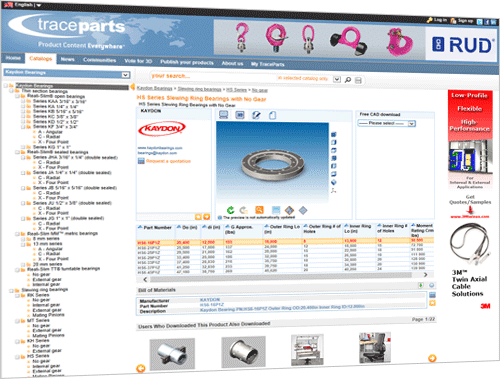500x379 pixels.
Task: Open the News menu item
Action: (x=67, y=59)
